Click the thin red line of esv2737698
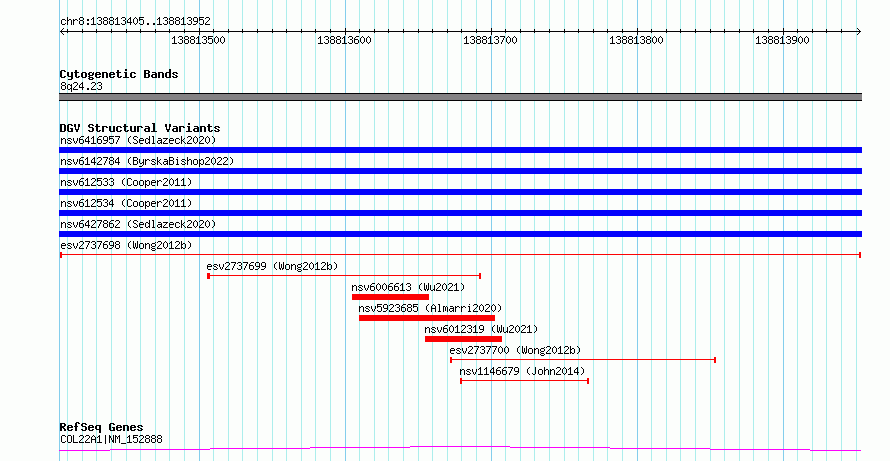 point(460,255)
